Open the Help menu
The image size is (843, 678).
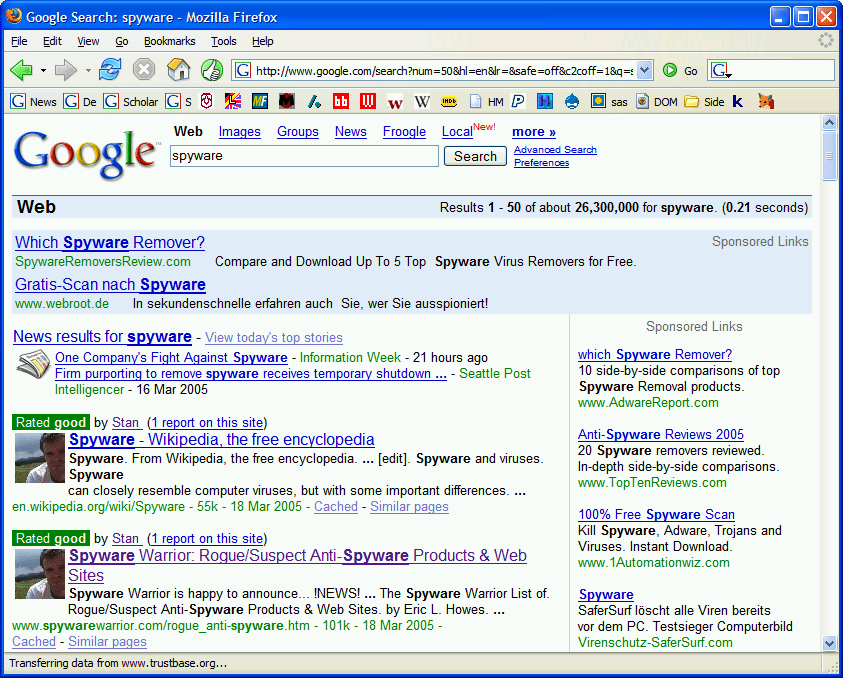coord(263,41)
